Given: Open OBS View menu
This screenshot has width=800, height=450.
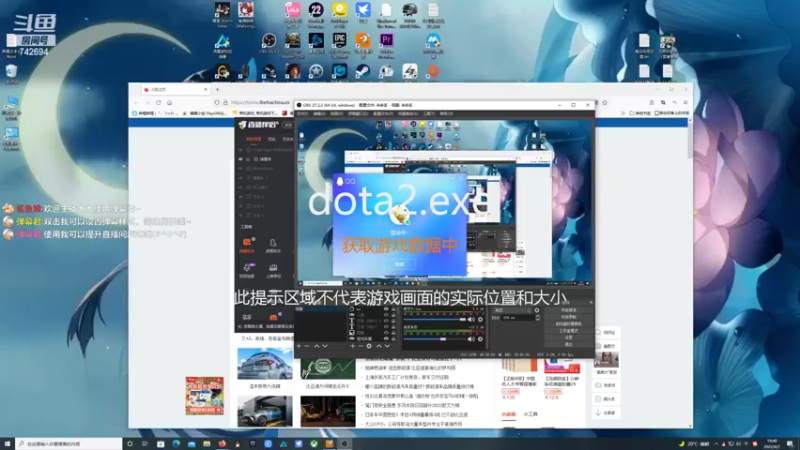Looking at the screenshot, I should tap(336, 114).
